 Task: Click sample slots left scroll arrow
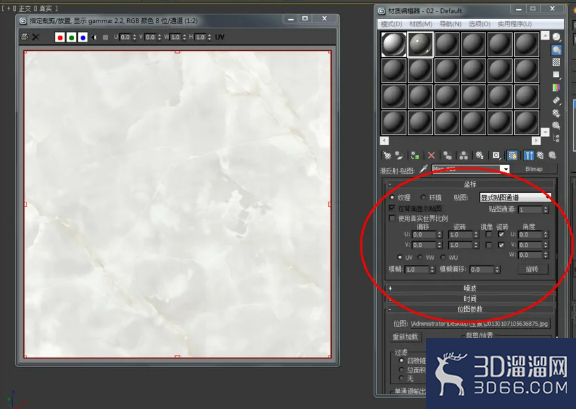[384, 140]
